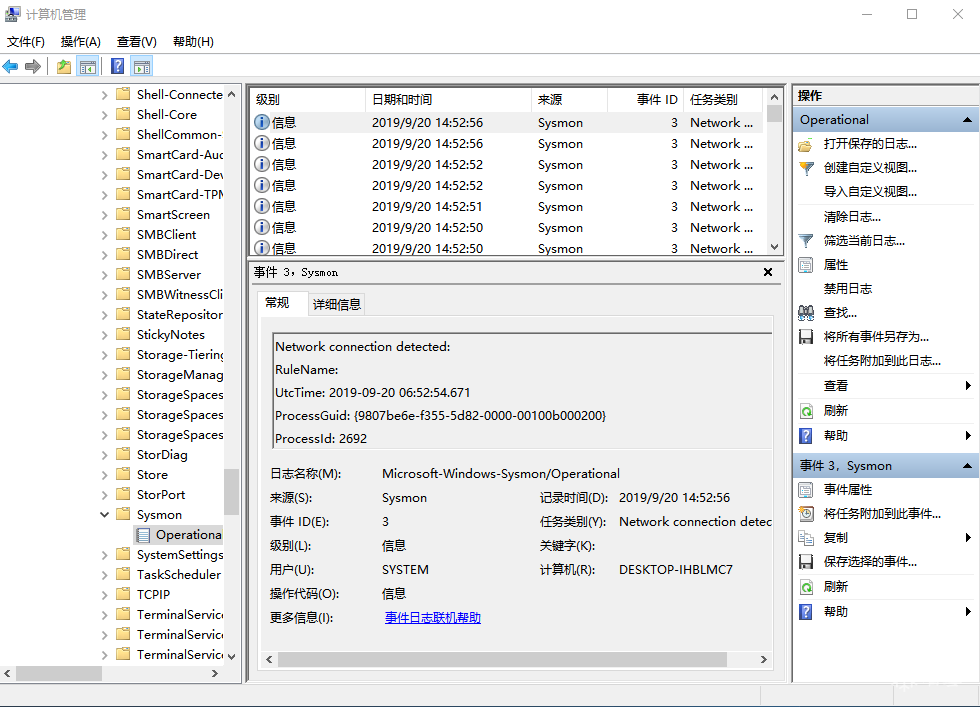The width and height of the screenshot is (980, 708).
Task: Click the tree pane horizontal scroll left arrow
Action: 8,674
